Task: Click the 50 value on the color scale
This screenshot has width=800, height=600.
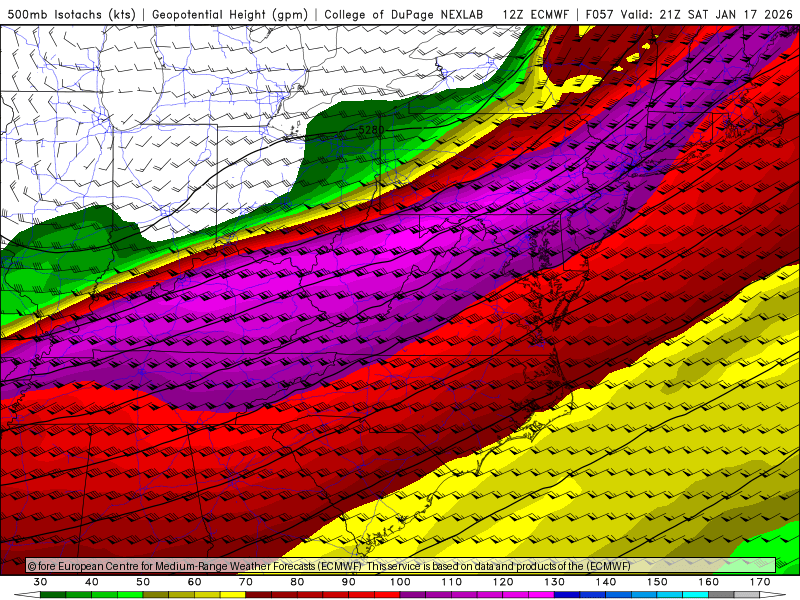Action: coord(143,582)
